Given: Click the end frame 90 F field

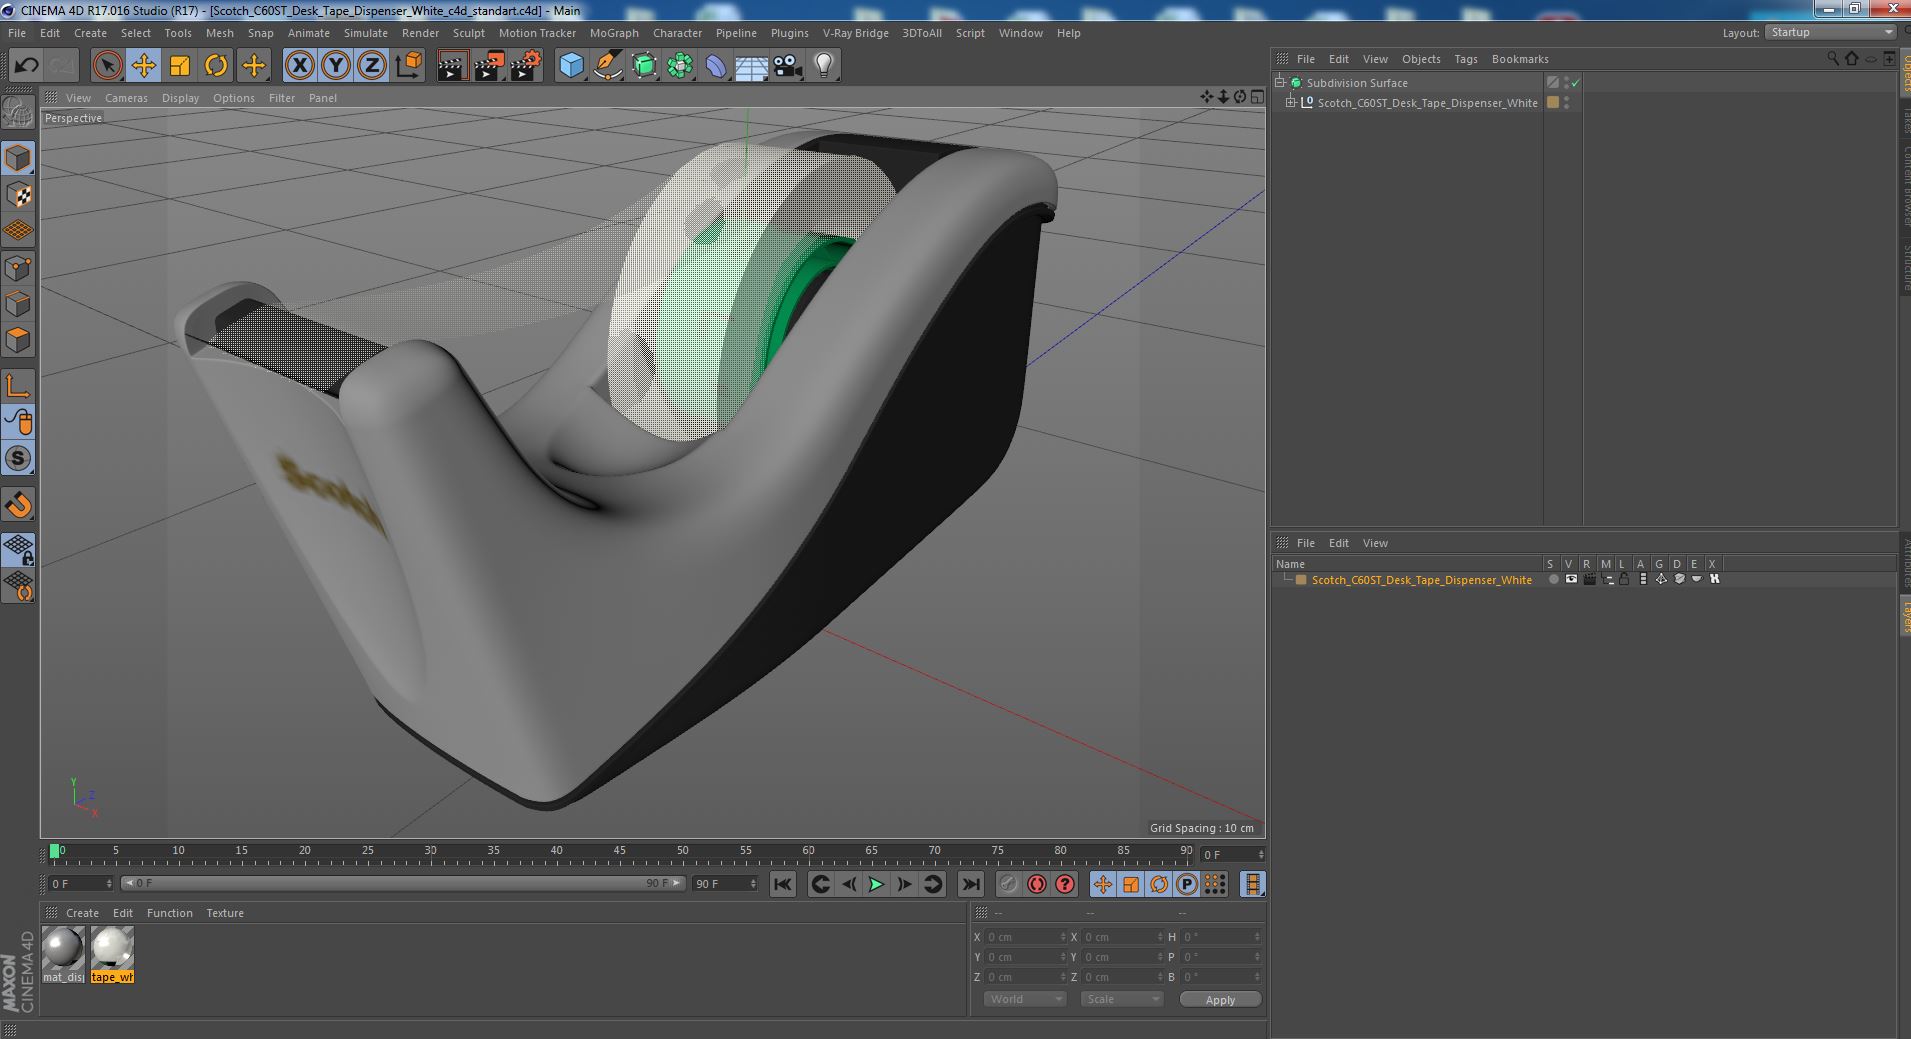Looking at the screenshot, I should tap(725, 884).
